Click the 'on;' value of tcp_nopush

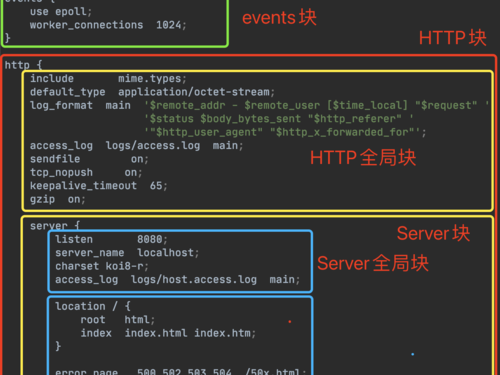(x=133, y=173)
